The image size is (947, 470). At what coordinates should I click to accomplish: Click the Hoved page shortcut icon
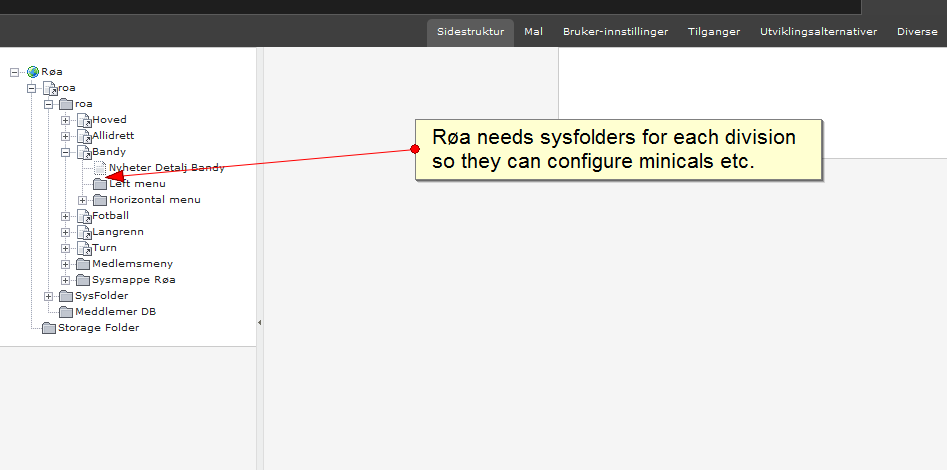pos(84,120)
